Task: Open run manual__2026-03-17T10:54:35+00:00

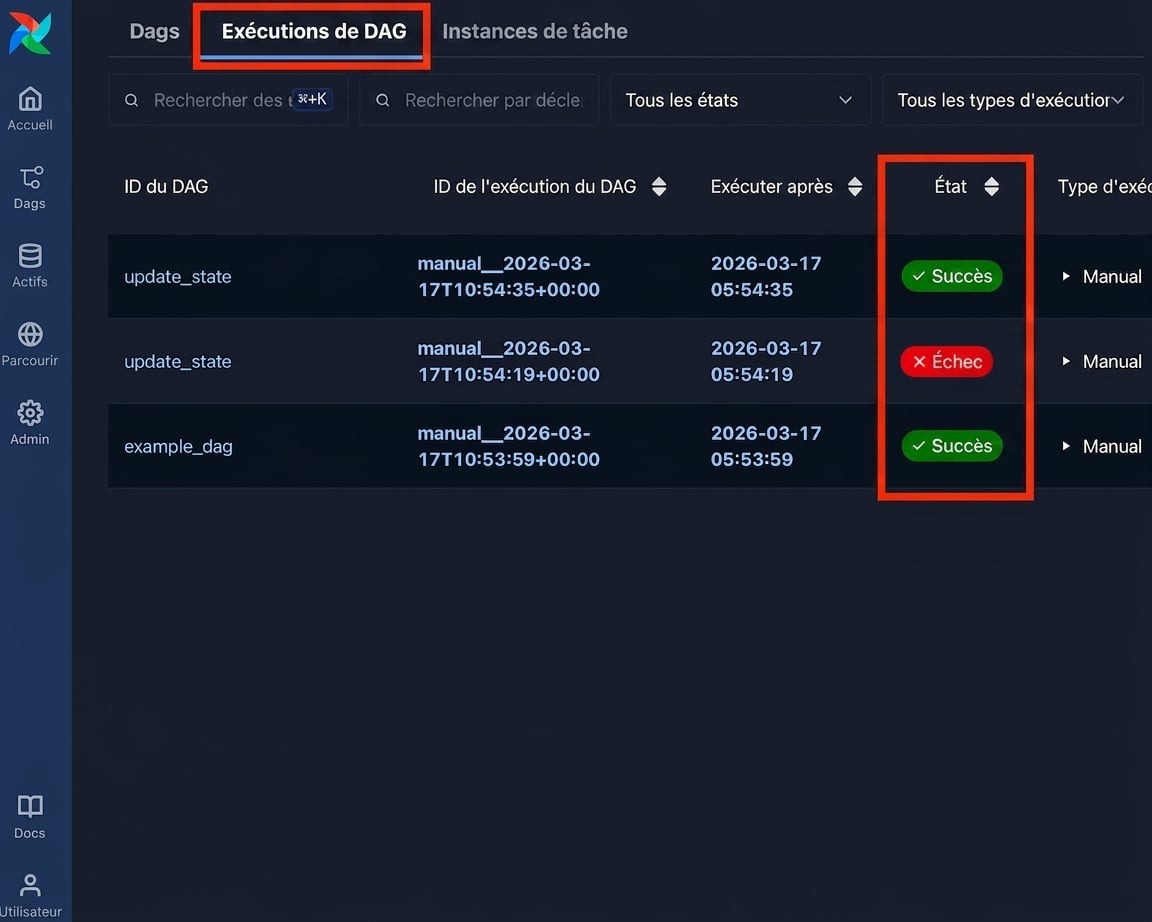Action: coord(508,276)
